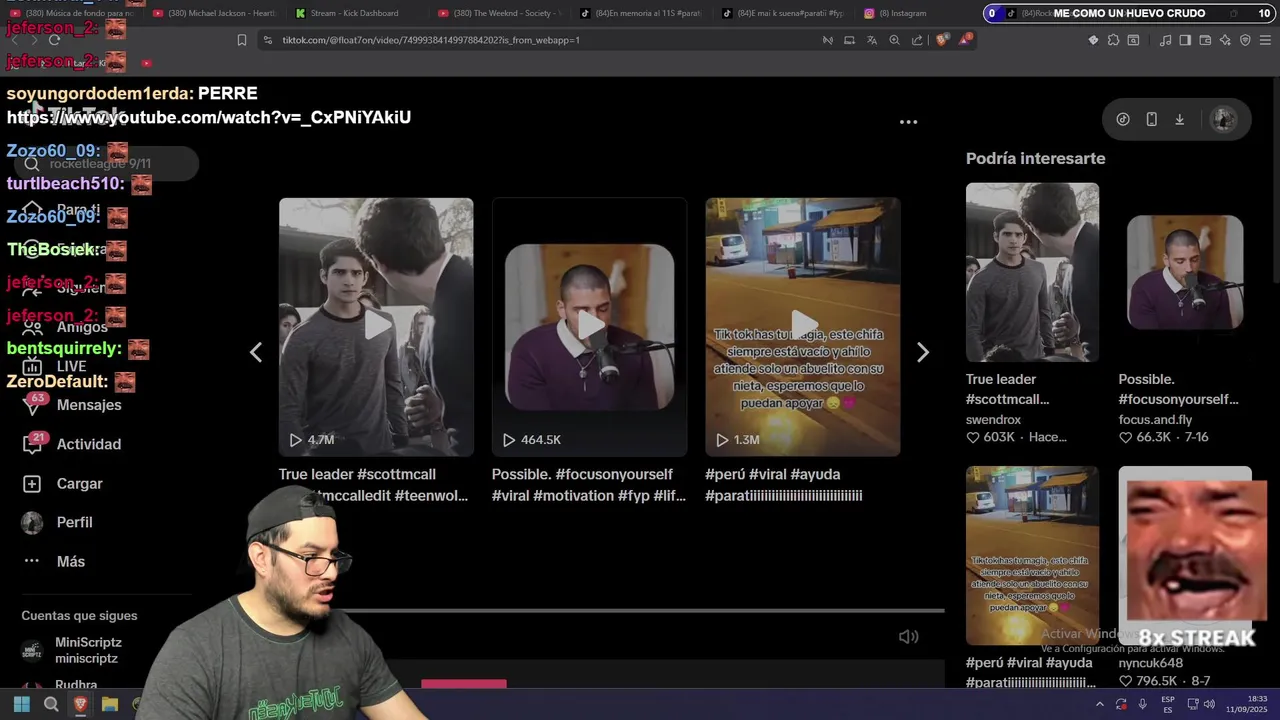
Task: Click the nyncuk648 username link
Action: pos(1151,663)
